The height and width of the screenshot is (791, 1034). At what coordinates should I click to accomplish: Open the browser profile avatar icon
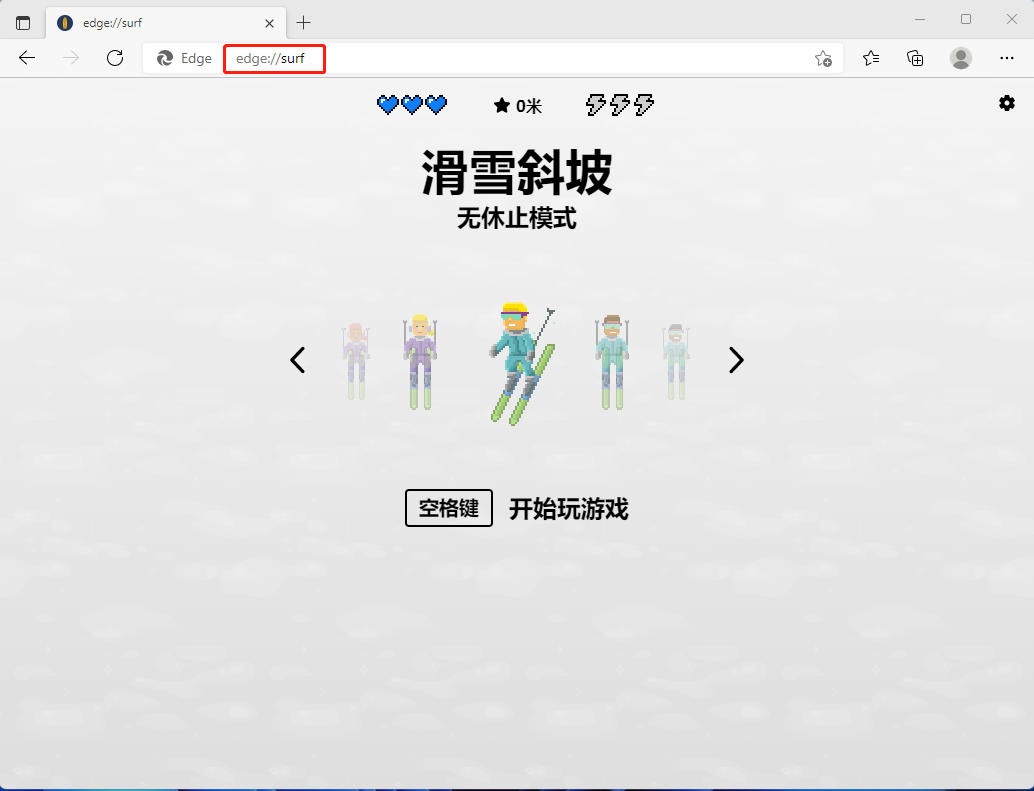(960, 58)
